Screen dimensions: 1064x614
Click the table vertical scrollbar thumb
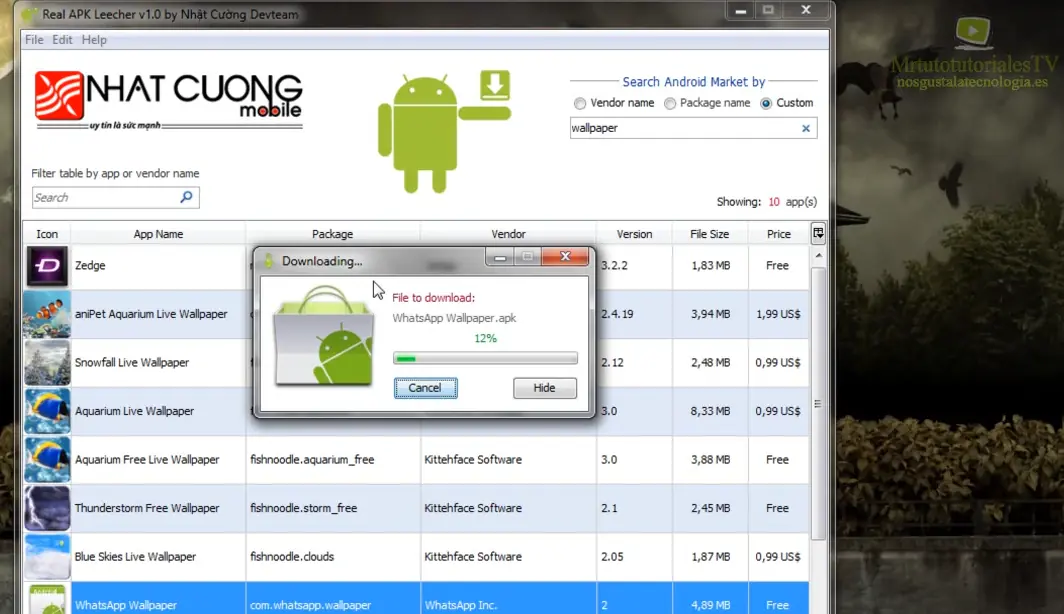(818, 404)
